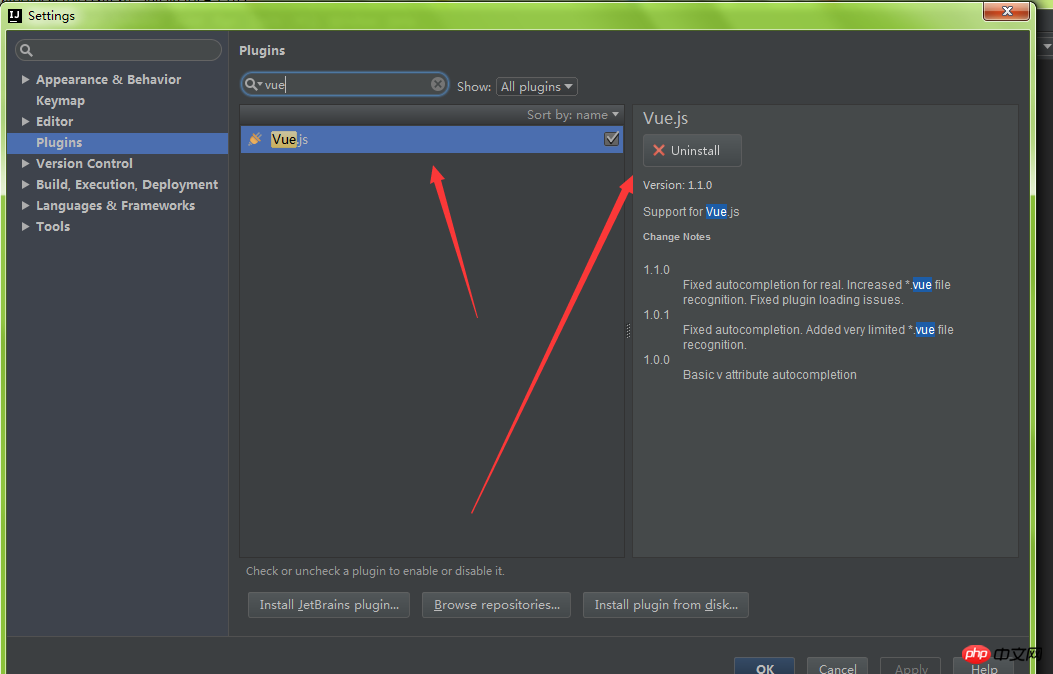
Task: Open the Sort by name dropdown
Action: (x=573, y=115)
